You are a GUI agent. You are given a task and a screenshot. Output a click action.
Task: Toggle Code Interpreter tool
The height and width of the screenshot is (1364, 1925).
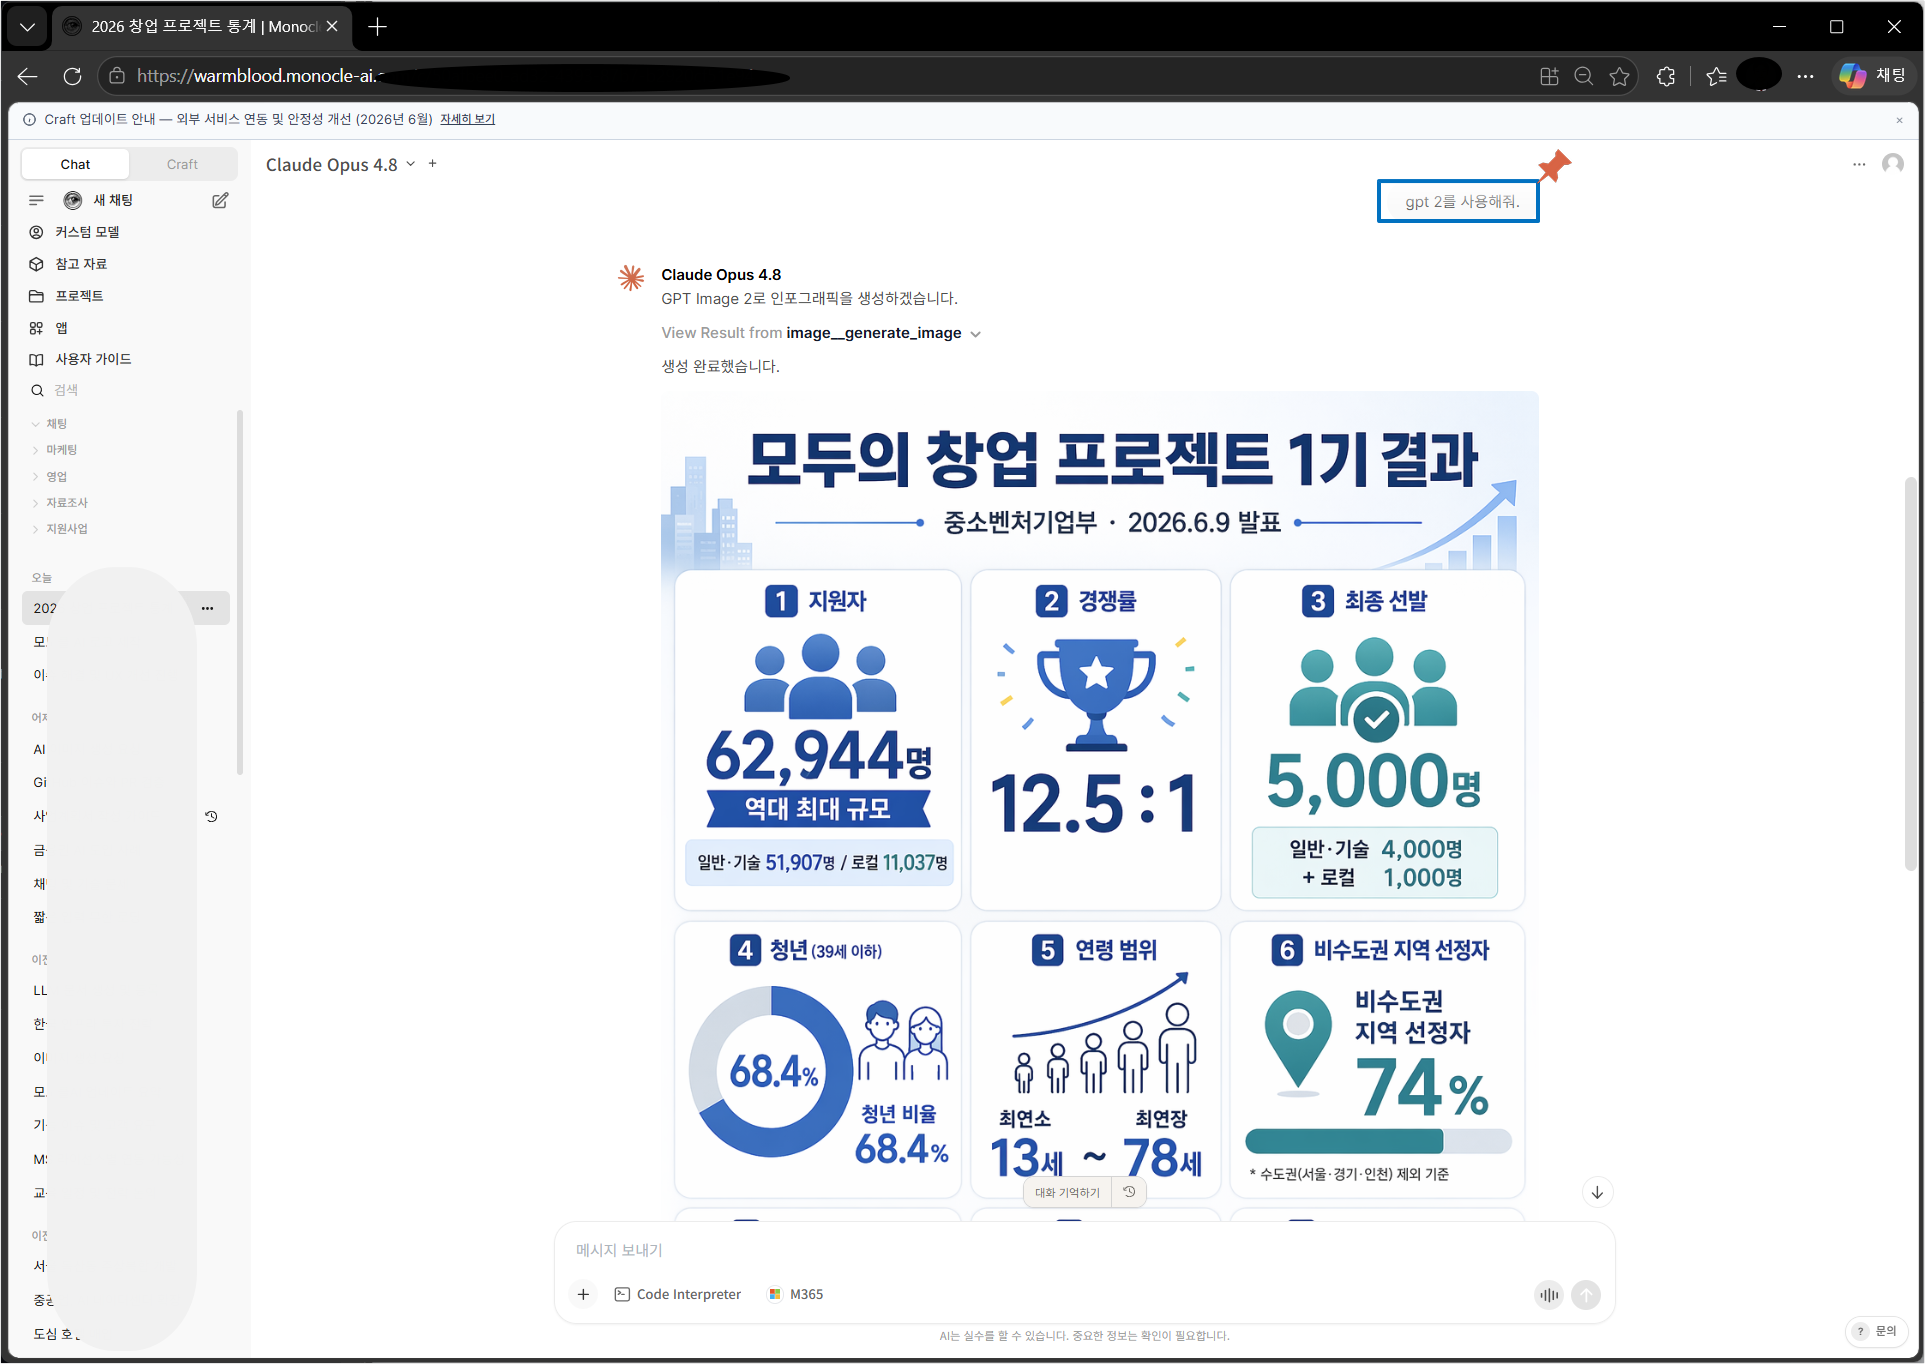coord(677,1294)
